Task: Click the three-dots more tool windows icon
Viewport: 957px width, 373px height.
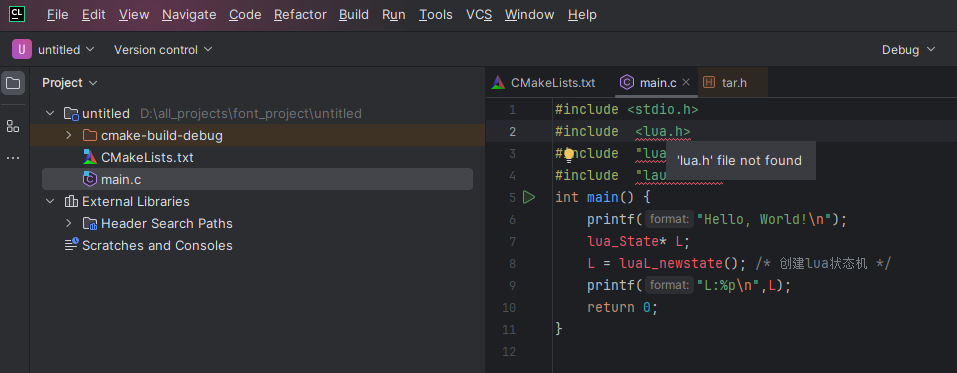Action: point(13,158)
